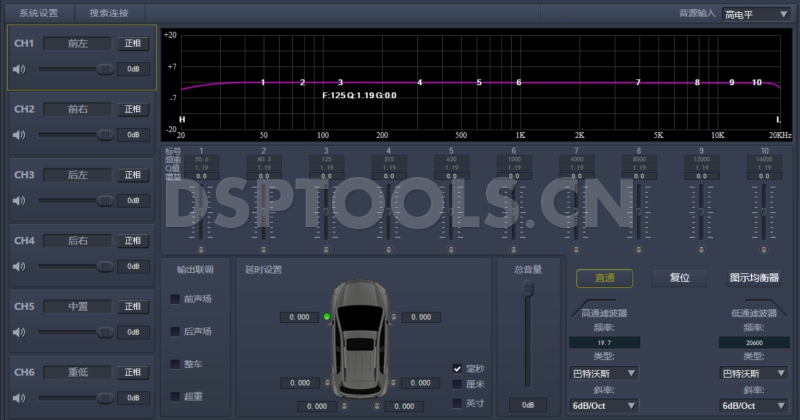This screenshot has width=800, height=420.
Task: Click reset knob under EQ band 6
Action: 514,250
